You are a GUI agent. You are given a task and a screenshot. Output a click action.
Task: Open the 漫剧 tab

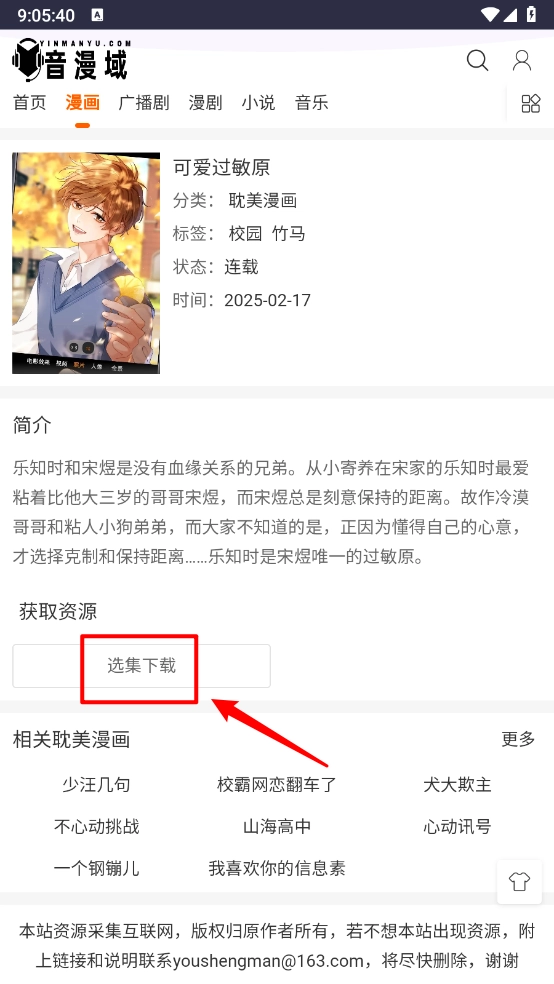pyautogui.click(x=205, y=102)
